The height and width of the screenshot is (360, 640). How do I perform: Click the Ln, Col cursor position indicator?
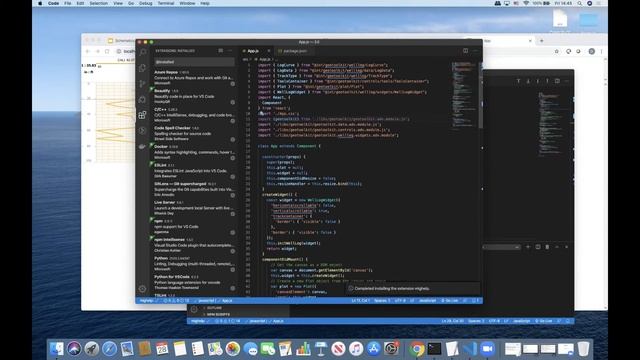coord(360,301)
